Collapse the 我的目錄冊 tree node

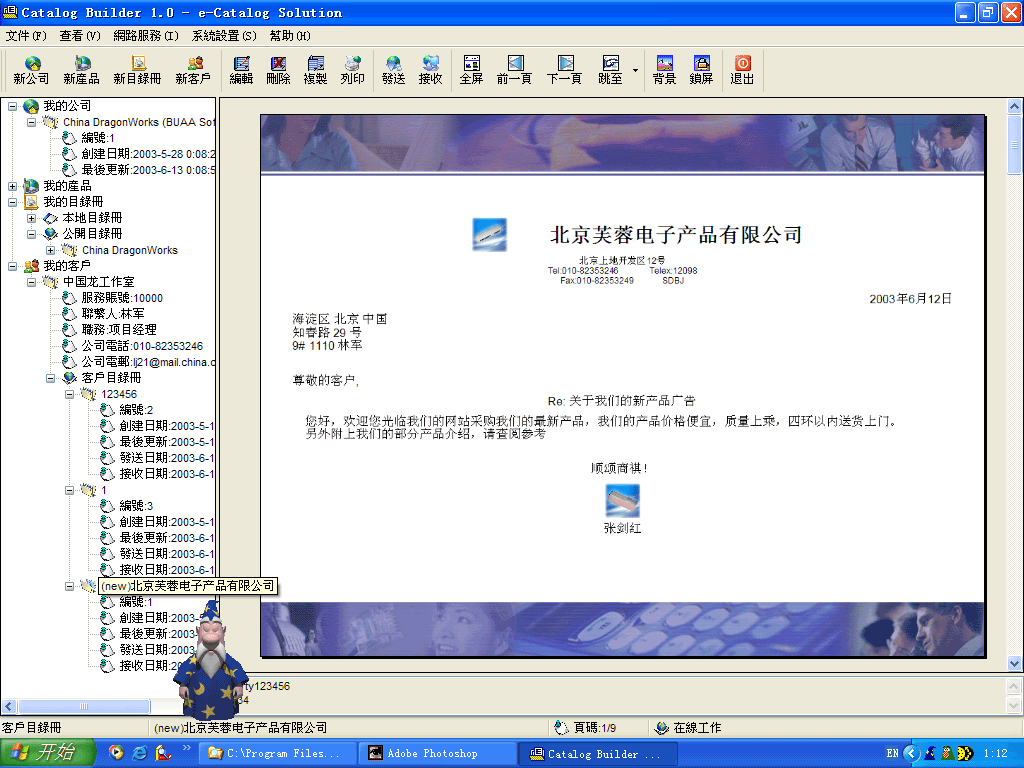(12, 202)
